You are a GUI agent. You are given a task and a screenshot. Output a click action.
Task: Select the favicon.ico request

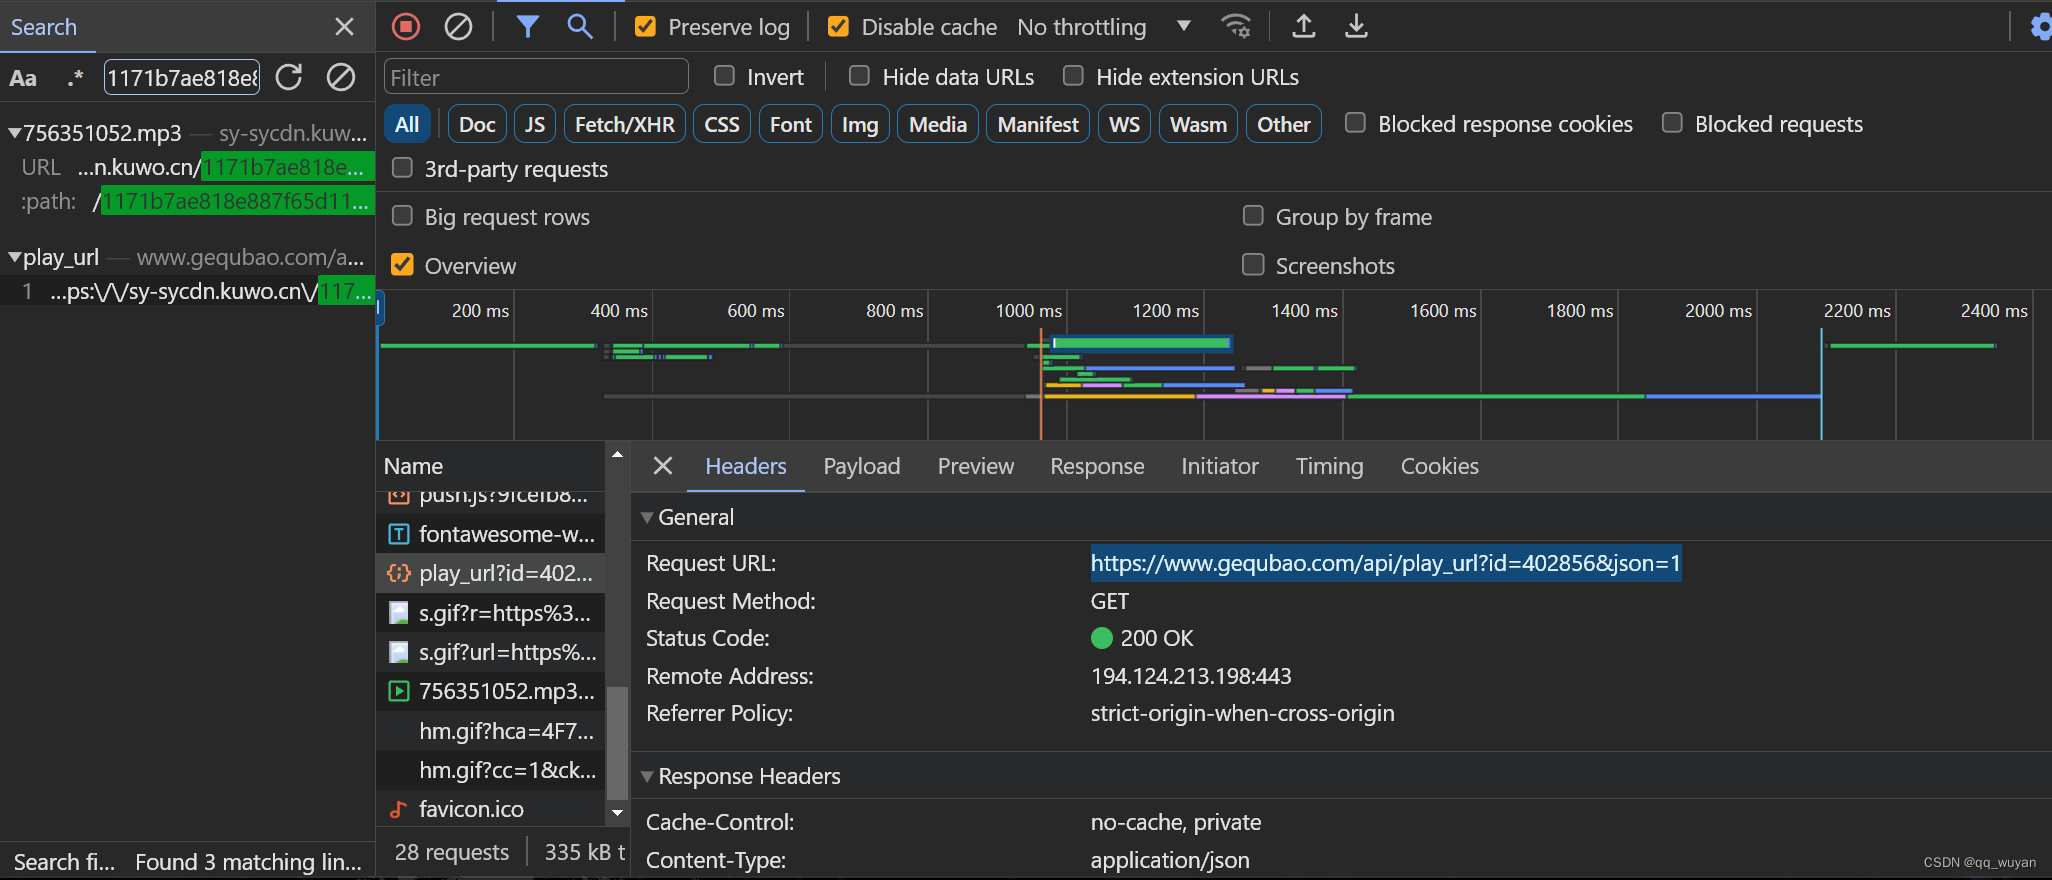[x=491, y=809]
